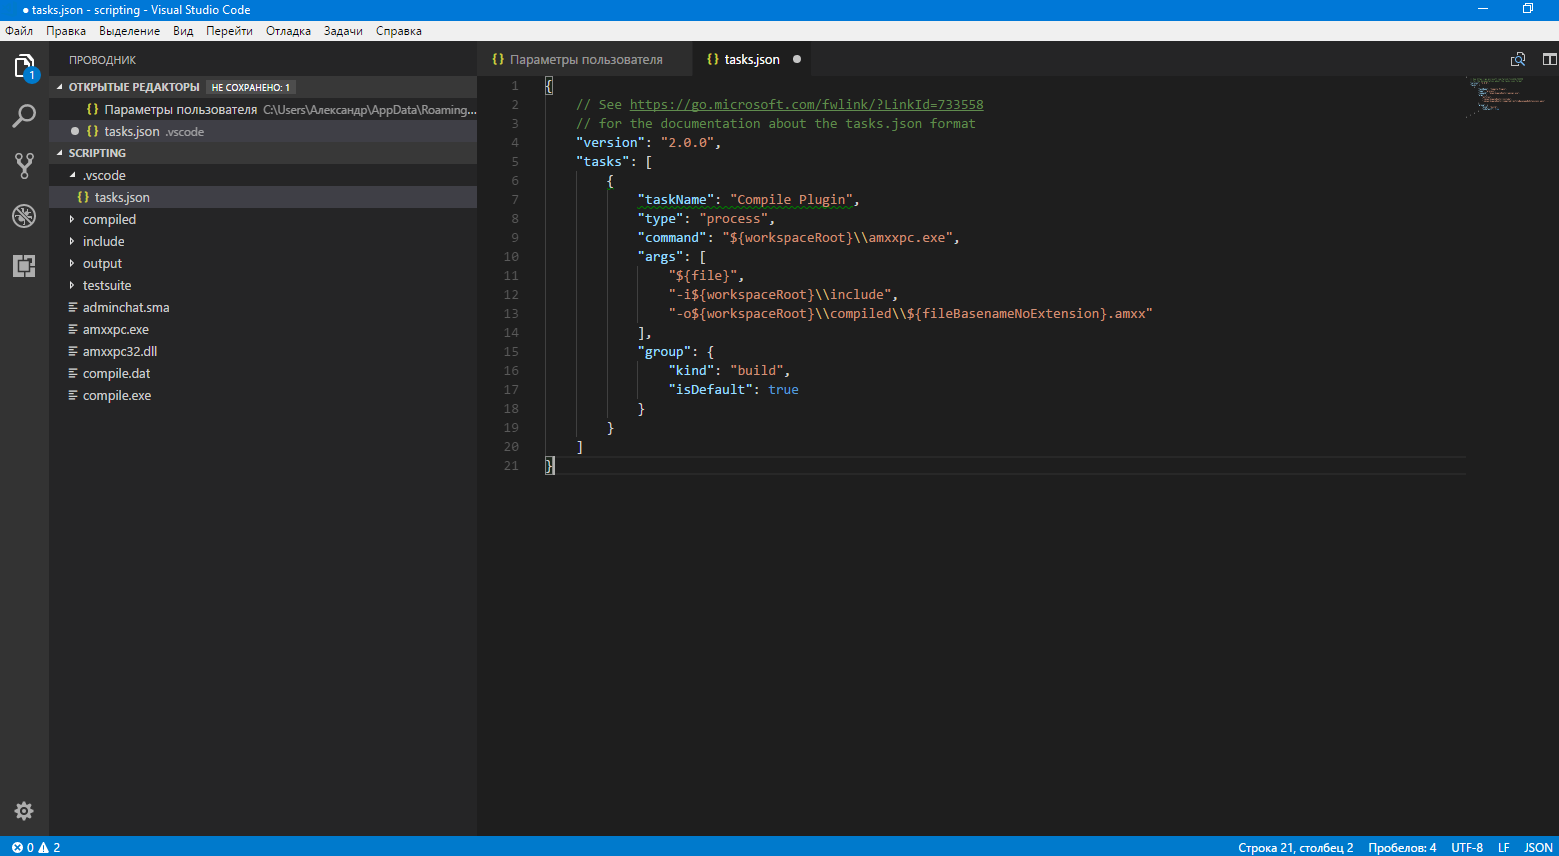Screen dimensions: 1559x856
Task: Collapse the SCRIPTING folder section
Action: tap(263, 153)
